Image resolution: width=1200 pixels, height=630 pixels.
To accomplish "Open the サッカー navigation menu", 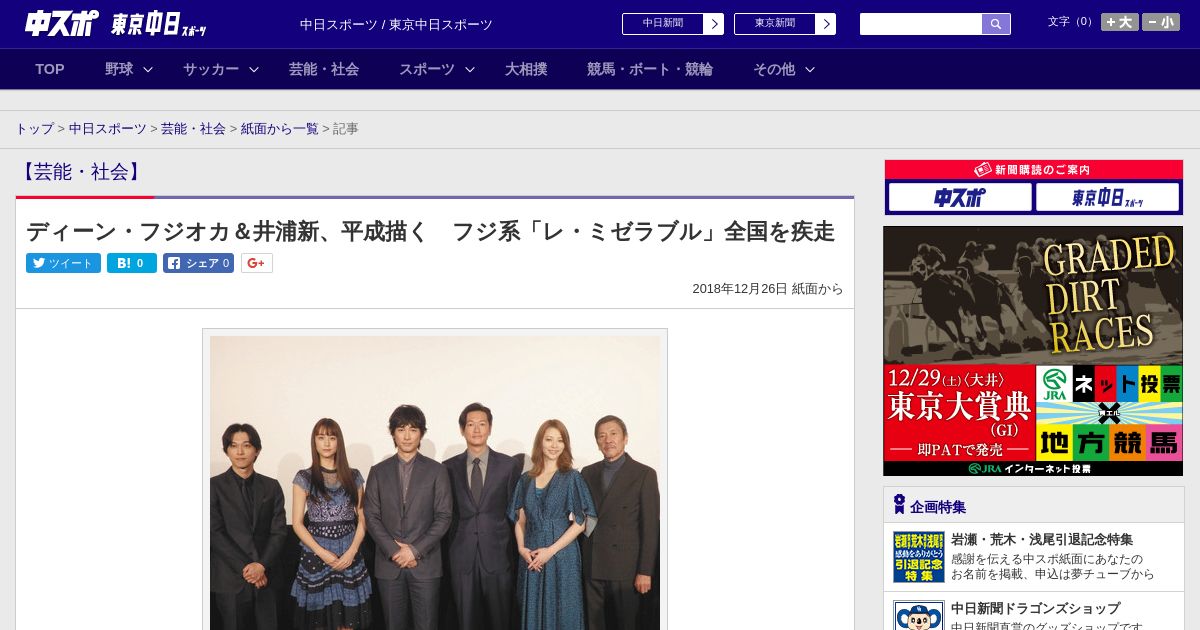I will point(211,69).
